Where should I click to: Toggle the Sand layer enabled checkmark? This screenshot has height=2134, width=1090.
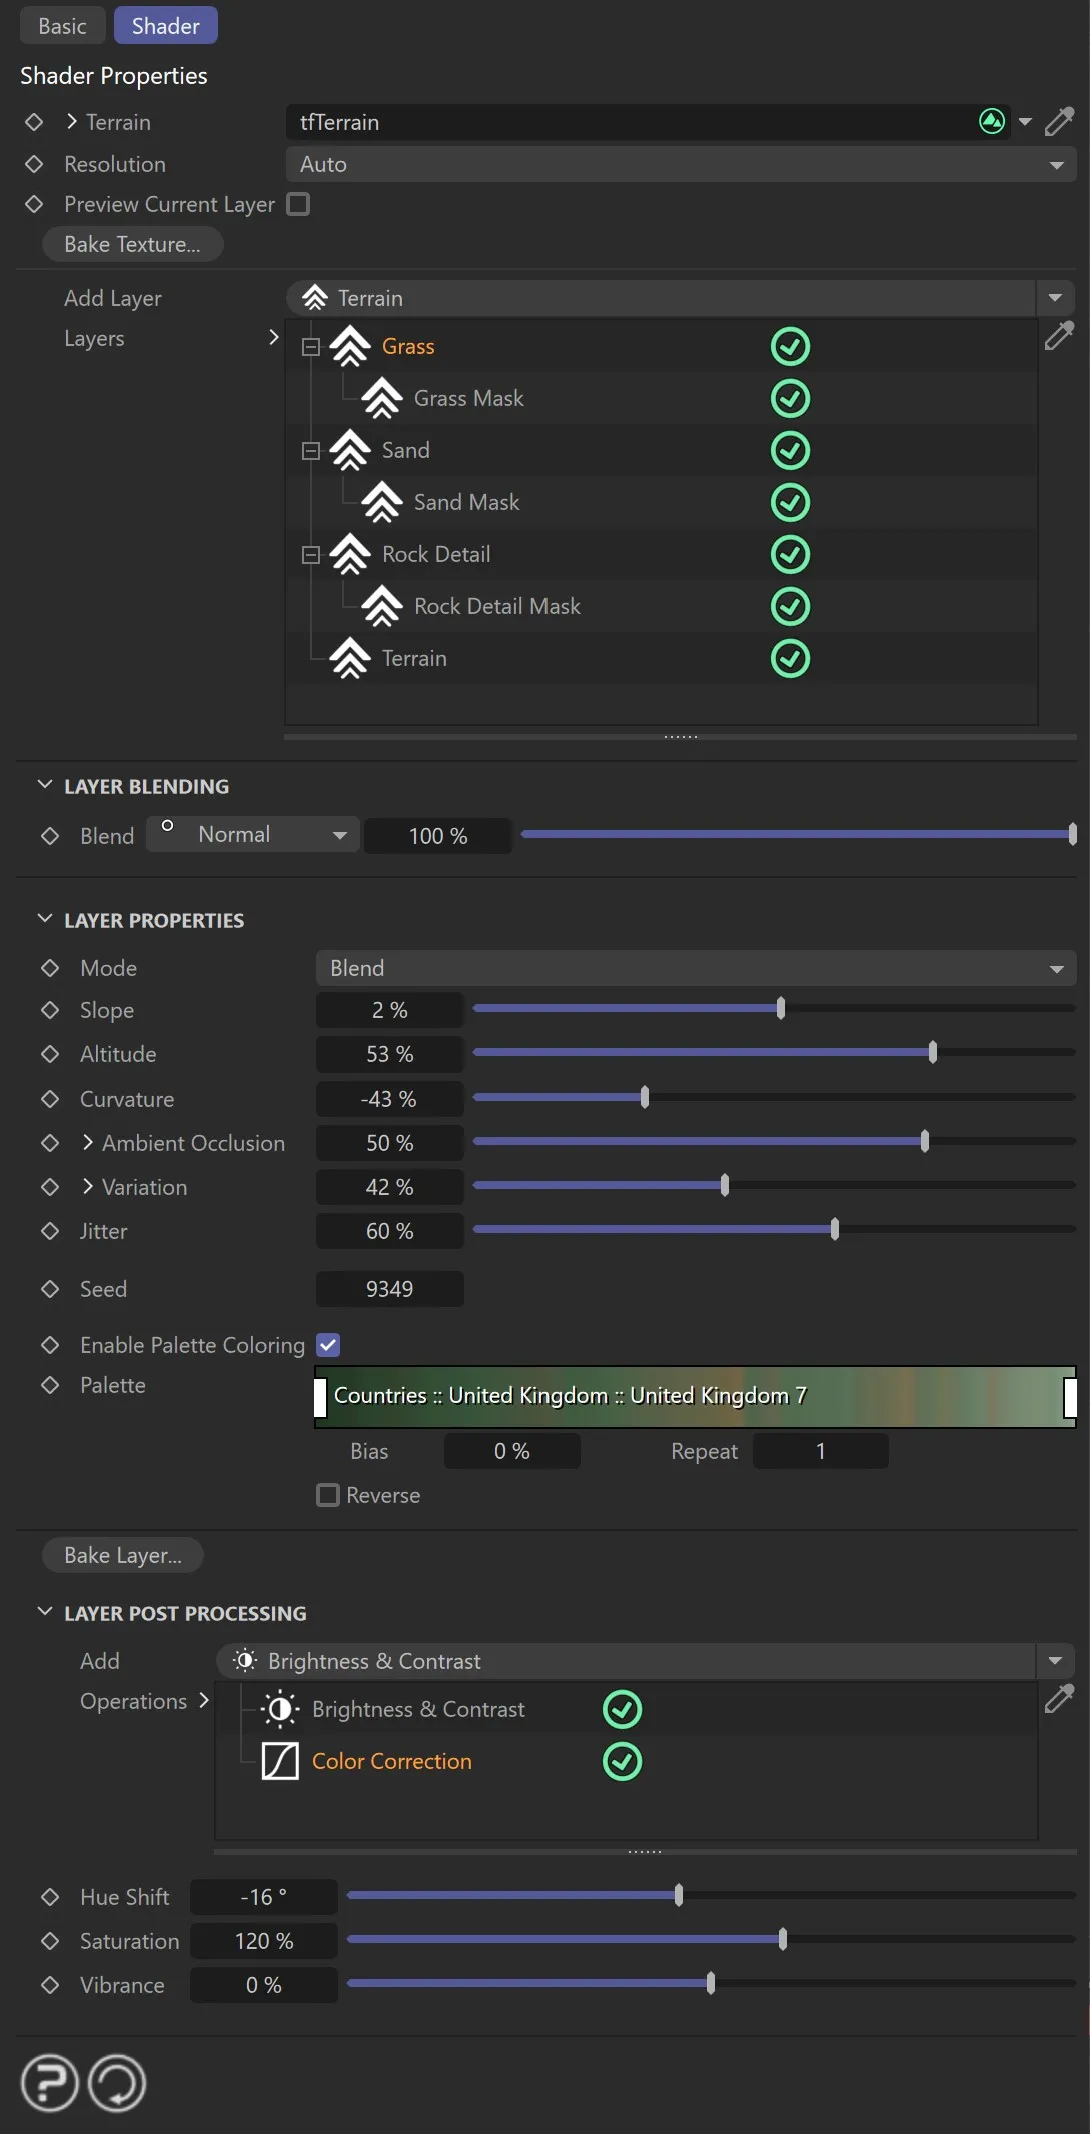[790, 450]
